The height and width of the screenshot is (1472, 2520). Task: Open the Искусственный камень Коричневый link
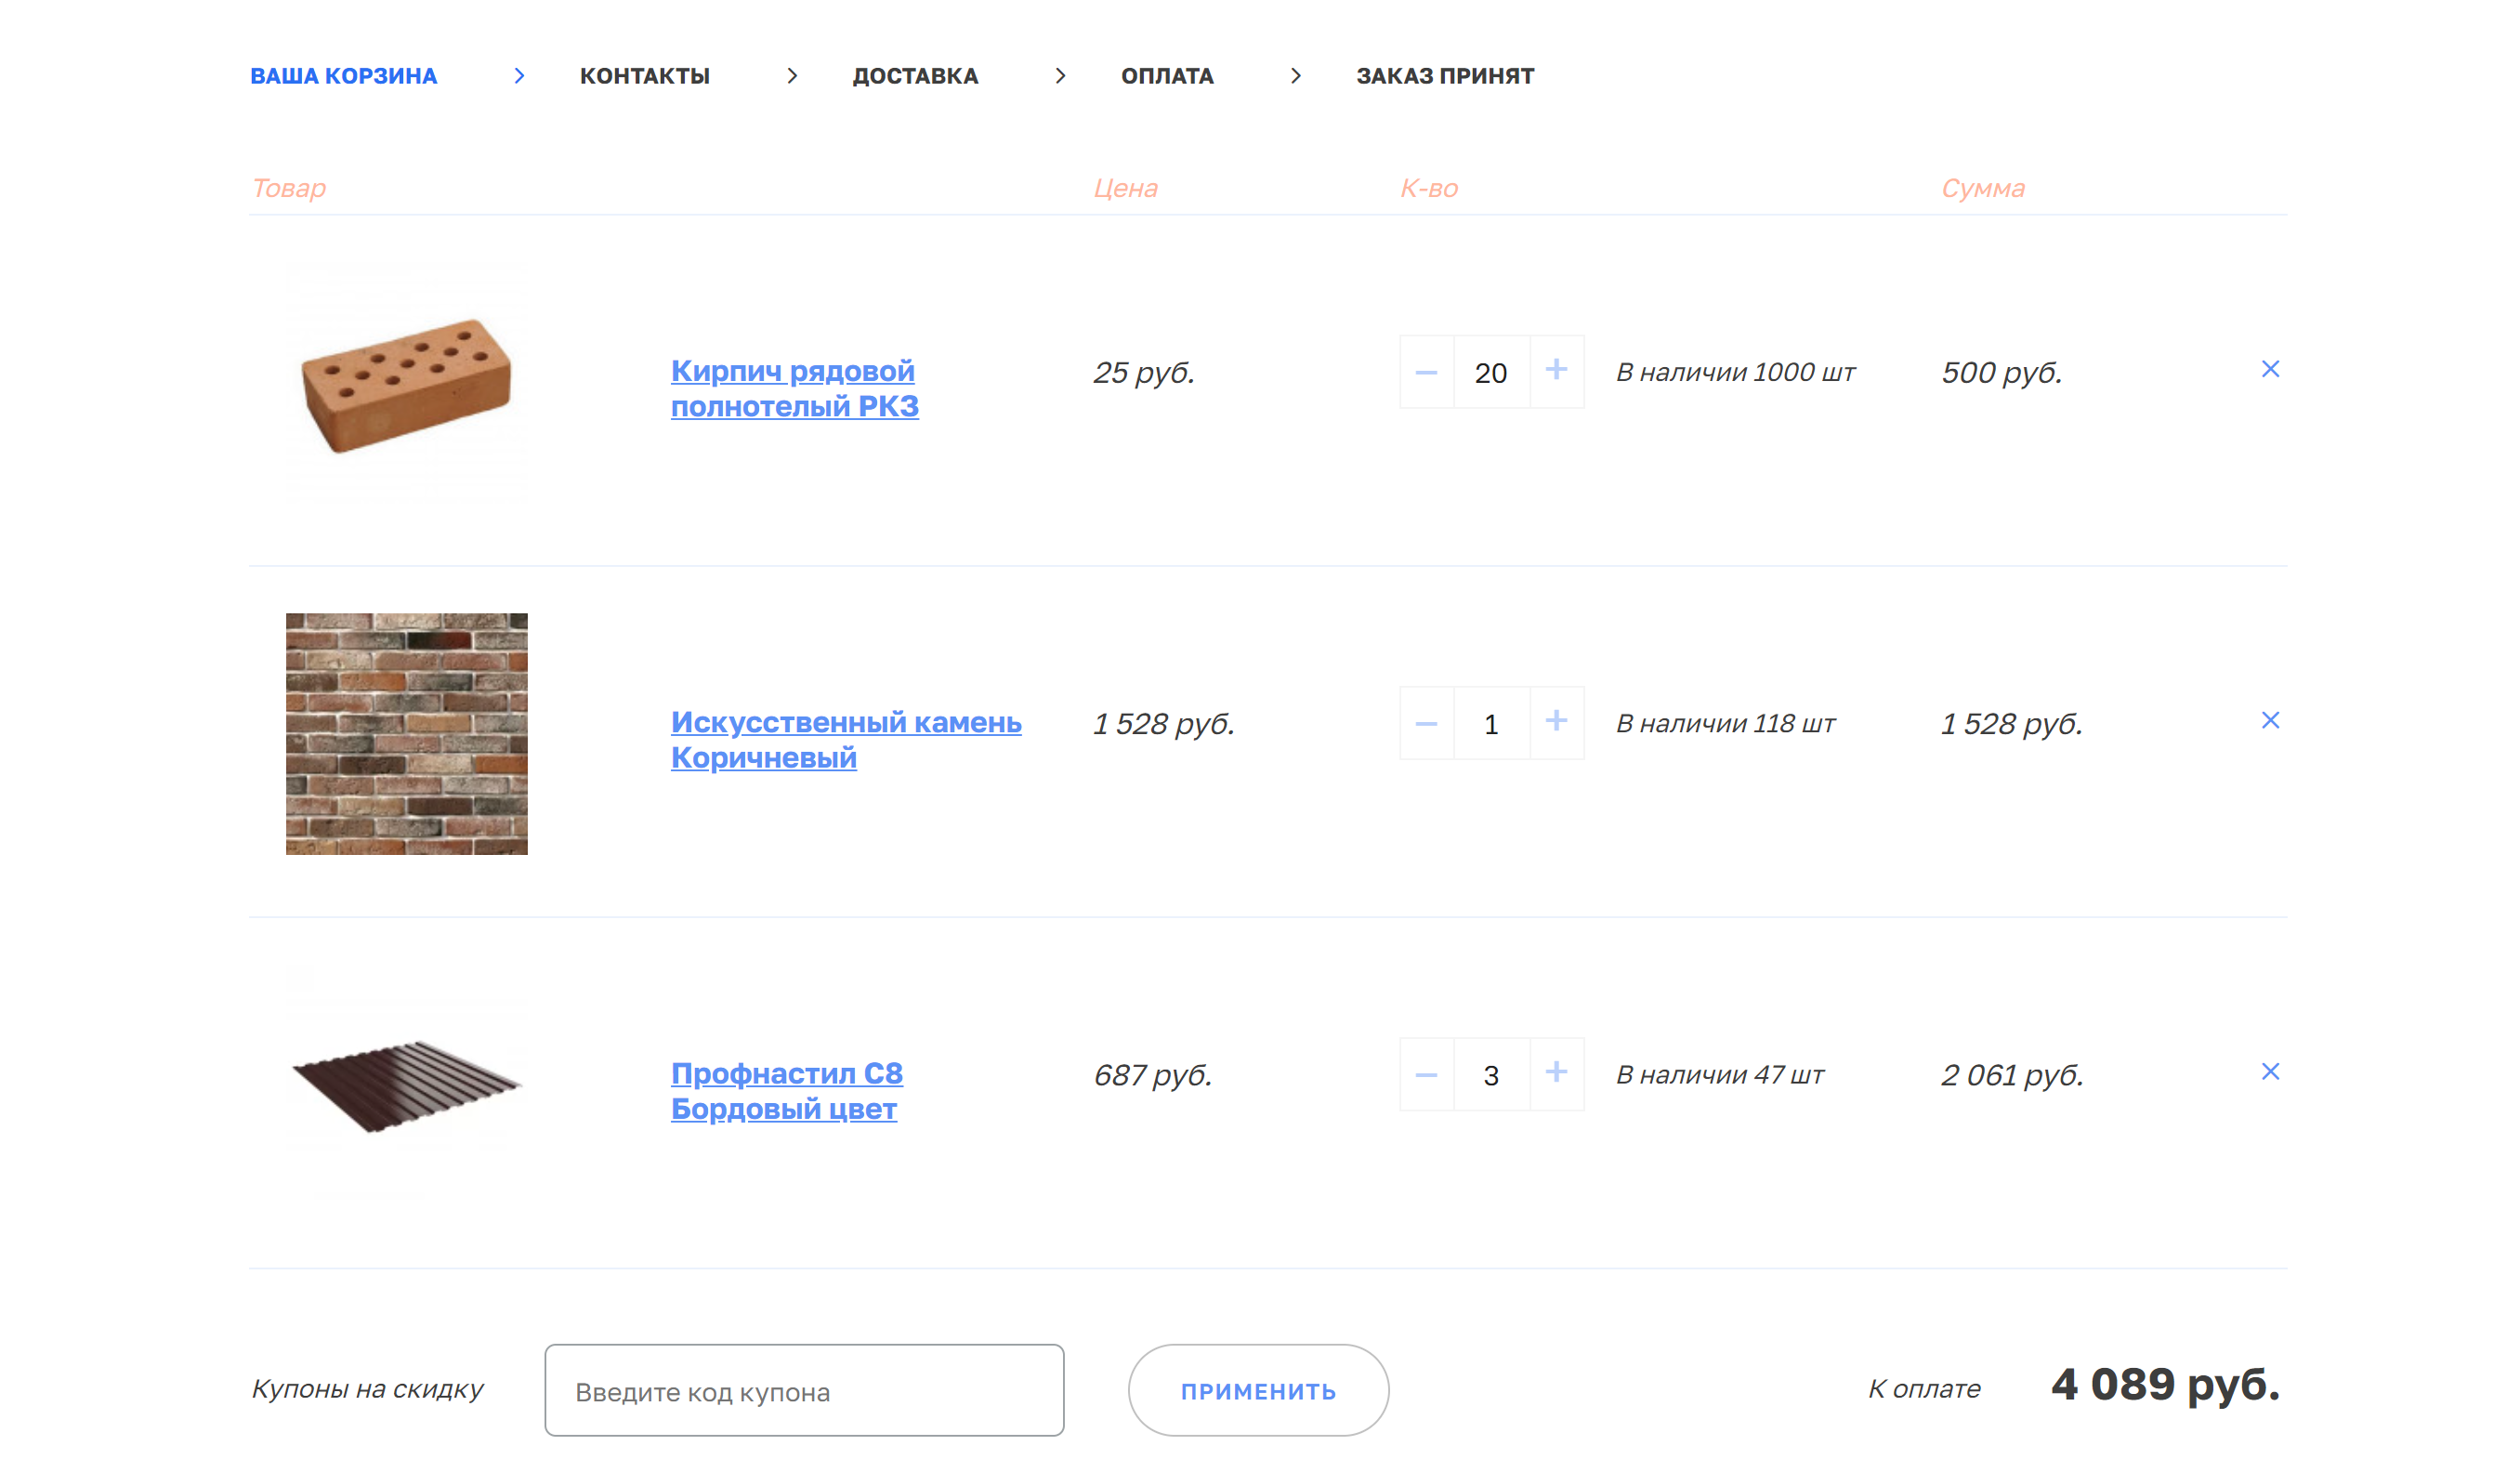tap(845, 739)
